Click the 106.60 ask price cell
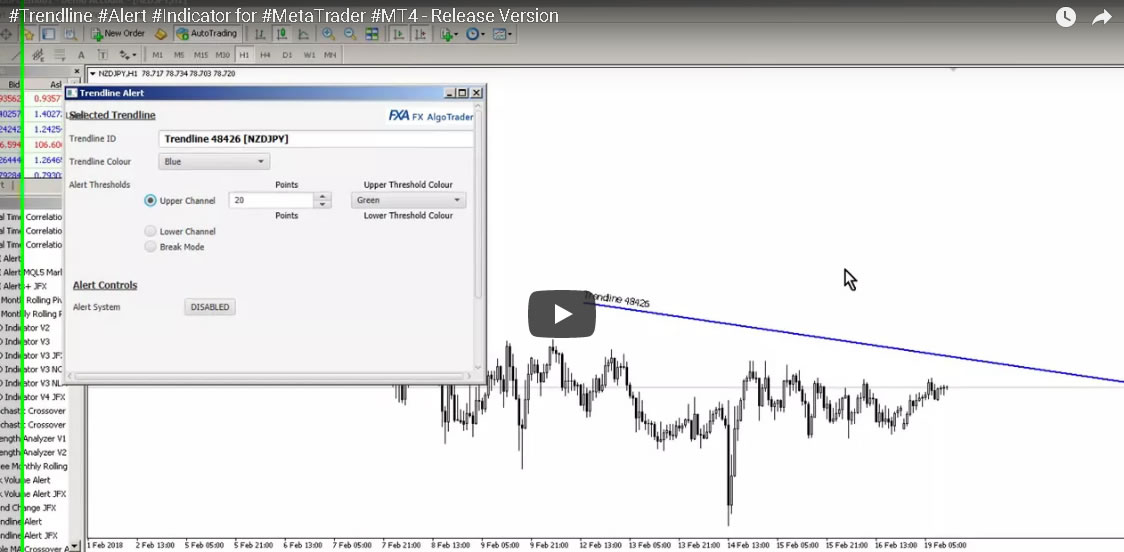Screen dimensions: 1124x552 point(49,145)
